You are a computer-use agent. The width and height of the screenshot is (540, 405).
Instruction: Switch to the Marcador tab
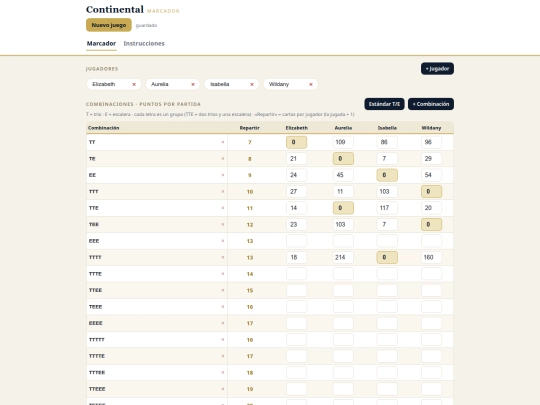101,43
